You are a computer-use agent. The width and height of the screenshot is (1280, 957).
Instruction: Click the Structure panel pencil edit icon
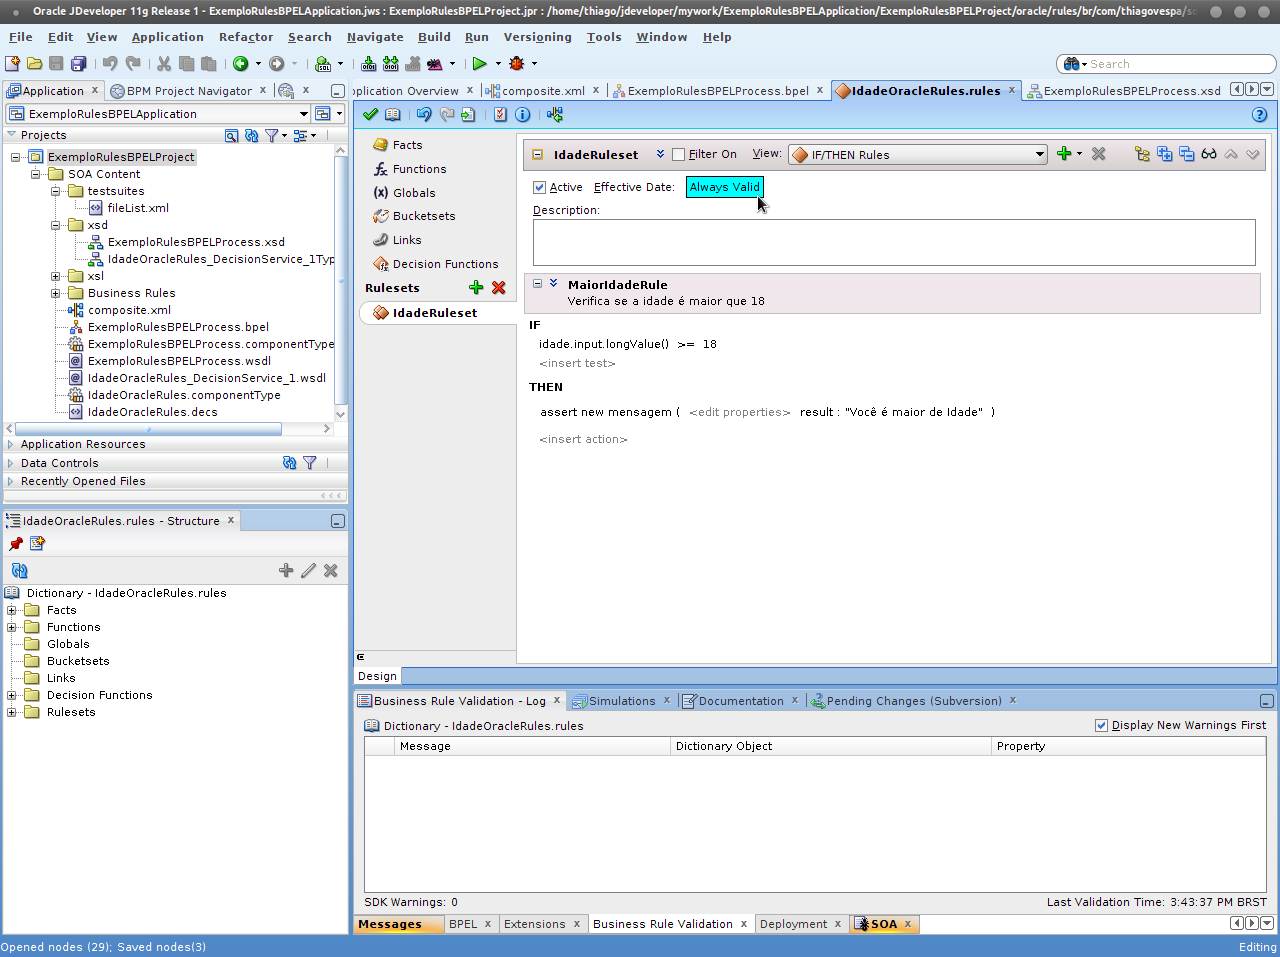click(x=308, y=570)
